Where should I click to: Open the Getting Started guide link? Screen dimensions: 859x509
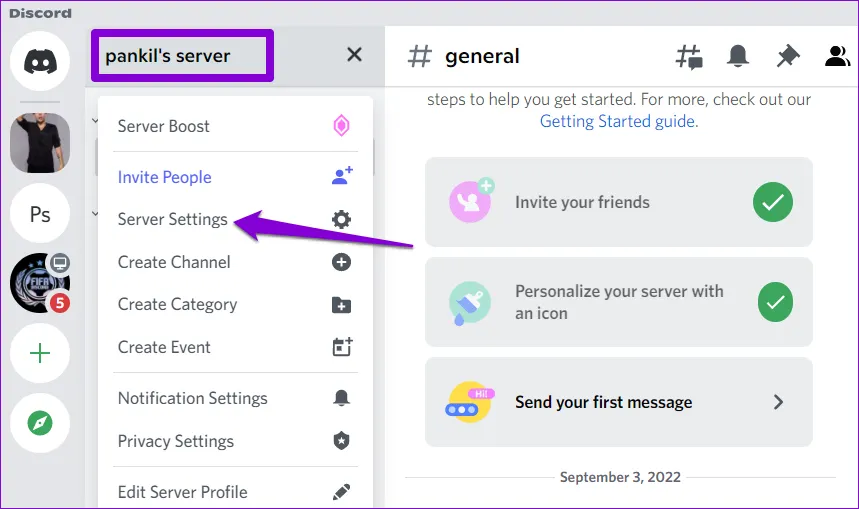pyautogui.click(x=618, y=121)
